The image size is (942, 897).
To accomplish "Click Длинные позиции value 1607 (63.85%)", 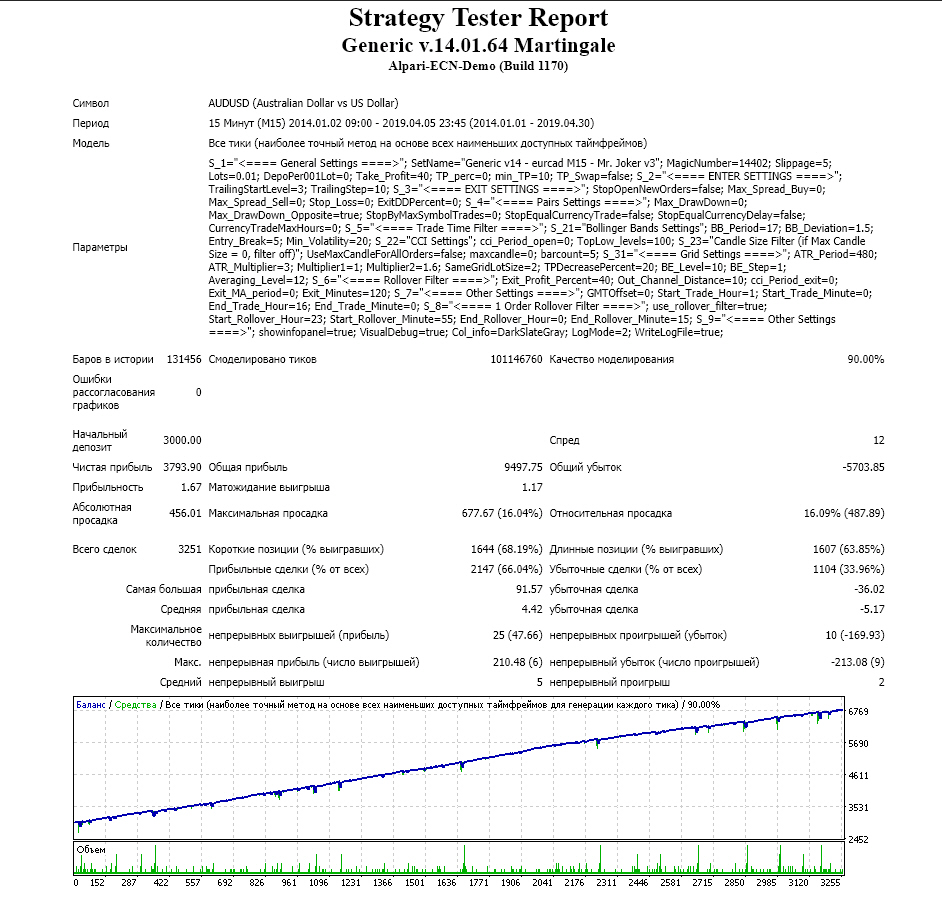I will [x=848, y=549].
